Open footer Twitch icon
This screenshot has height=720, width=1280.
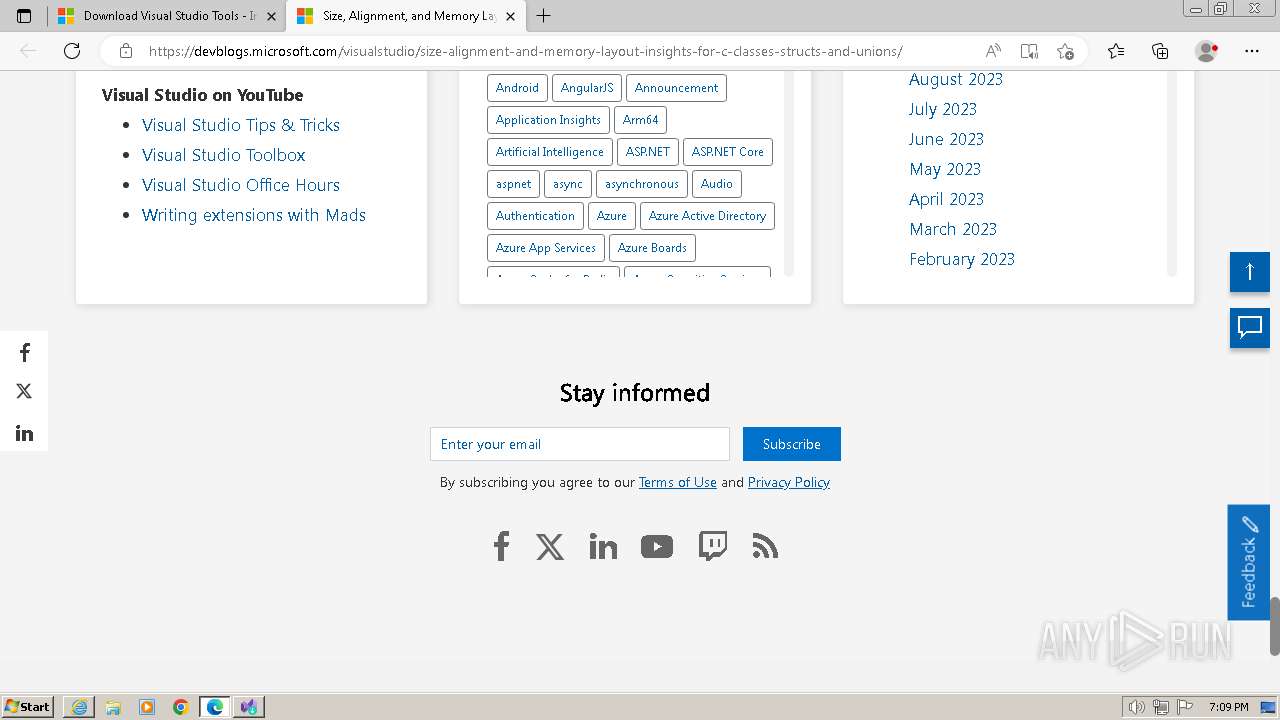pyautogui.click(x=712, y=546)
